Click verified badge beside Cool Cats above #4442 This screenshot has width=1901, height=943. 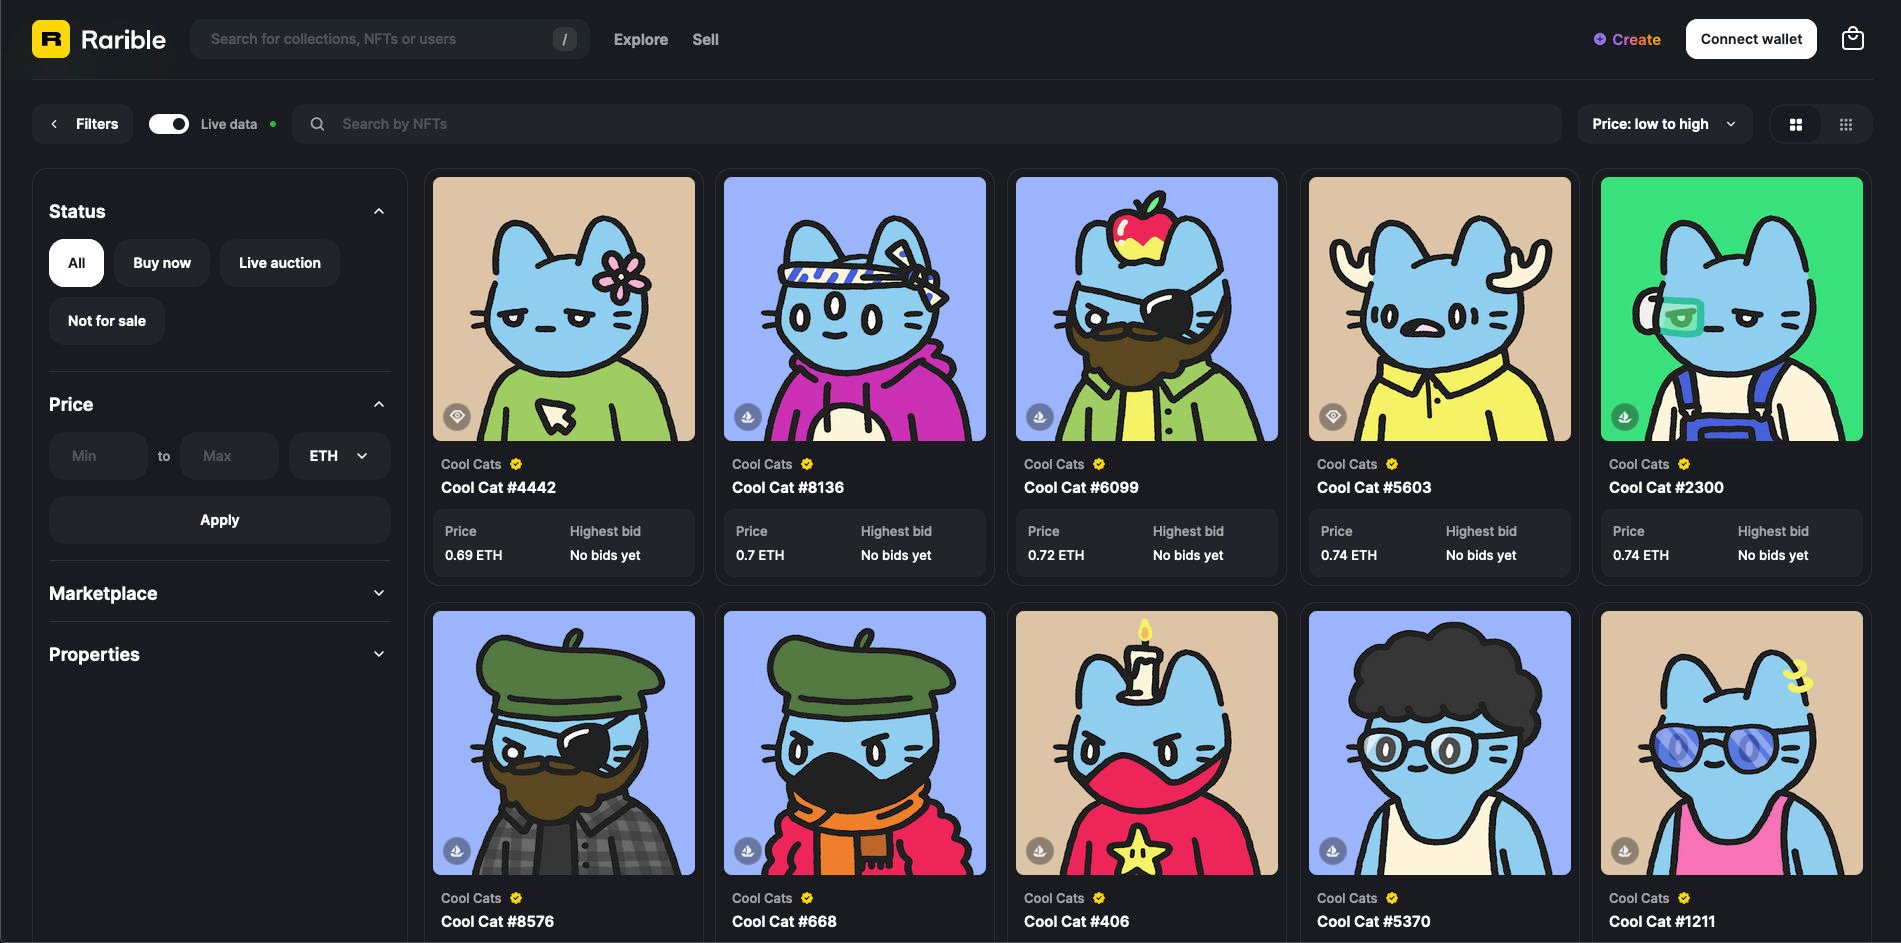point(516,464)
